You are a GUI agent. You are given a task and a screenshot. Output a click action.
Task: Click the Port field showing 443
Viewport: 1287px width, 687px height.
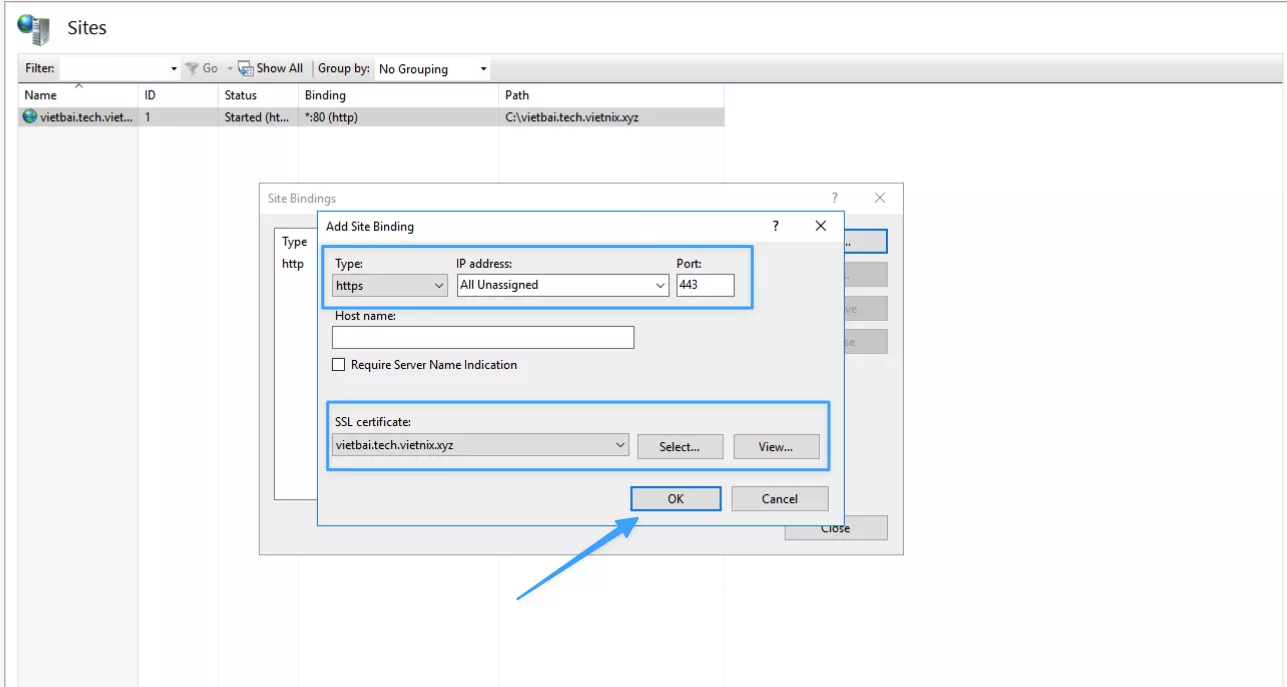[704, 285]
